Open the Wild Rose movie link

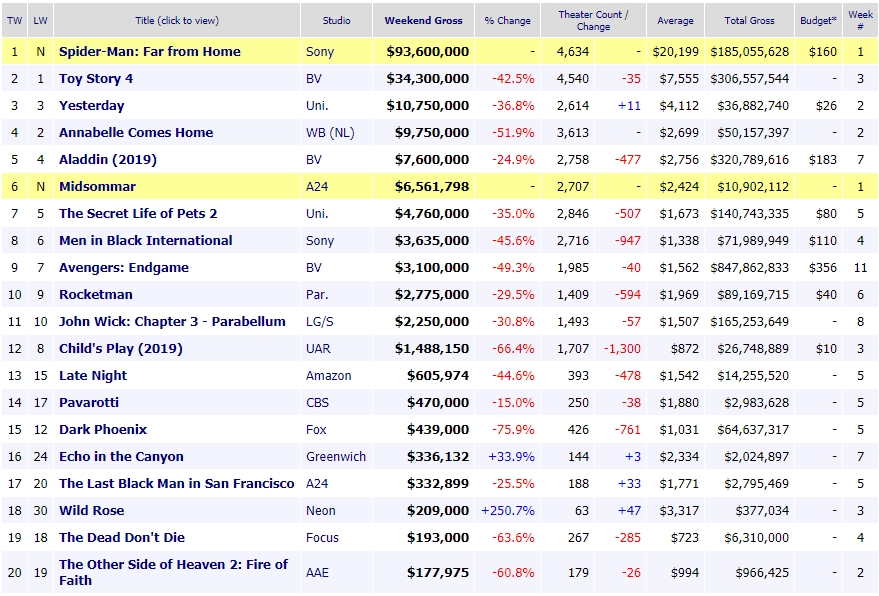click(92, 510)
